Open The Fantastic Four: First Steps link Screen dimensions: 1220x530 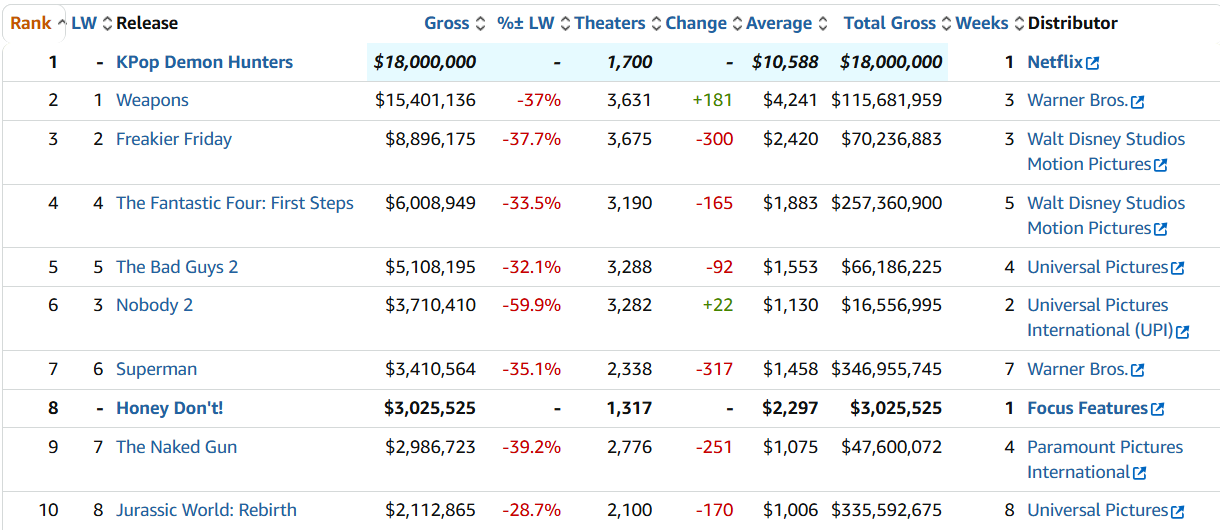[234, 203]
